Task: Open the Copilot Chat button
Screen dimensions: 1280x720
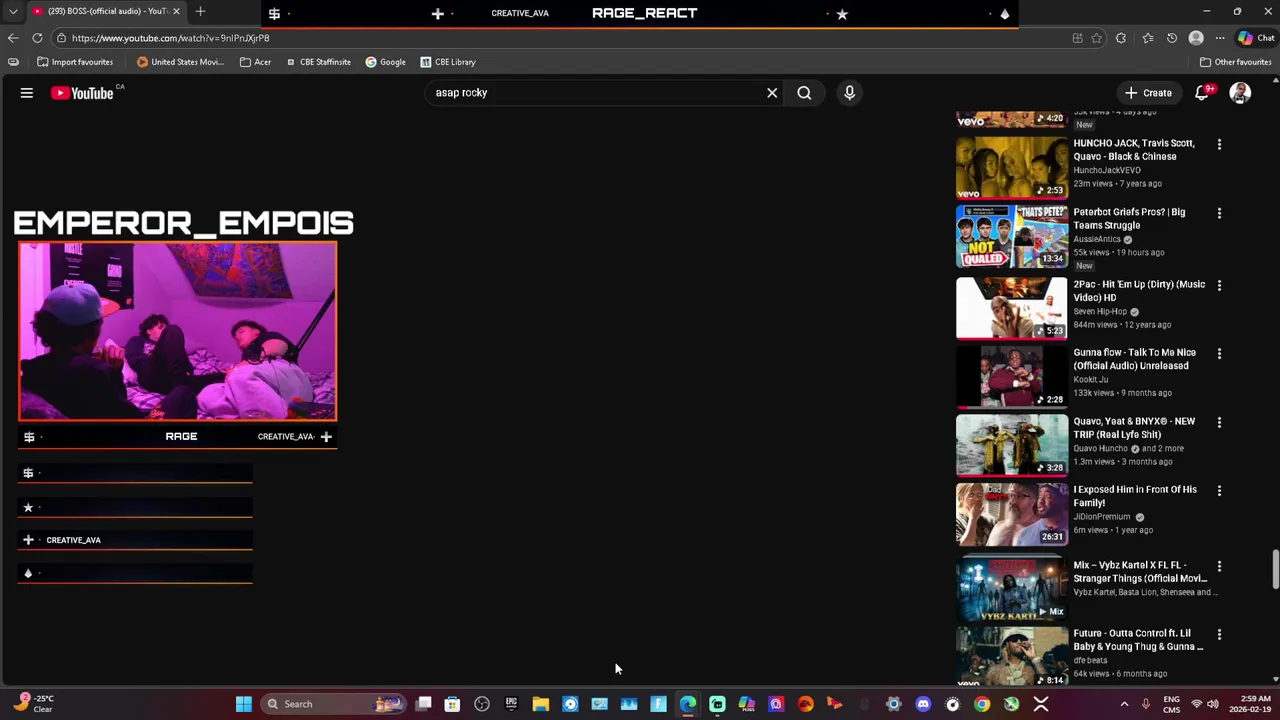Action: (x=1256, y=38)
